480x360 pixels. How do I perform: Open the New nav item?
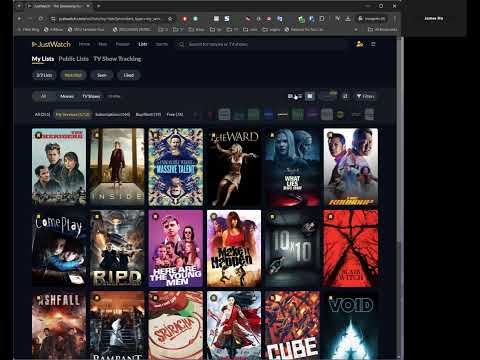103,44
